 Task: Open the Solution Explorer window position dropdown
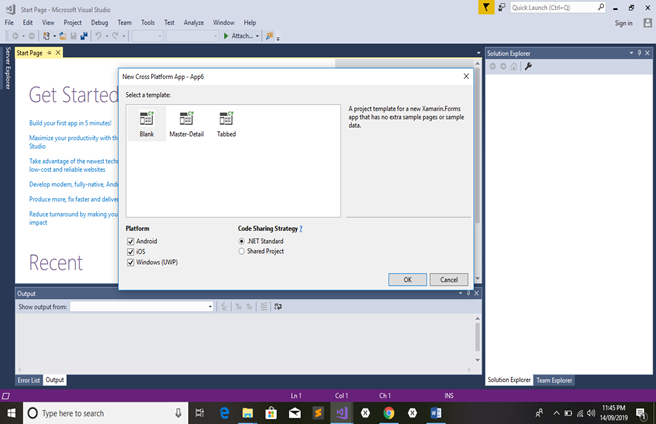click(631, 53)
